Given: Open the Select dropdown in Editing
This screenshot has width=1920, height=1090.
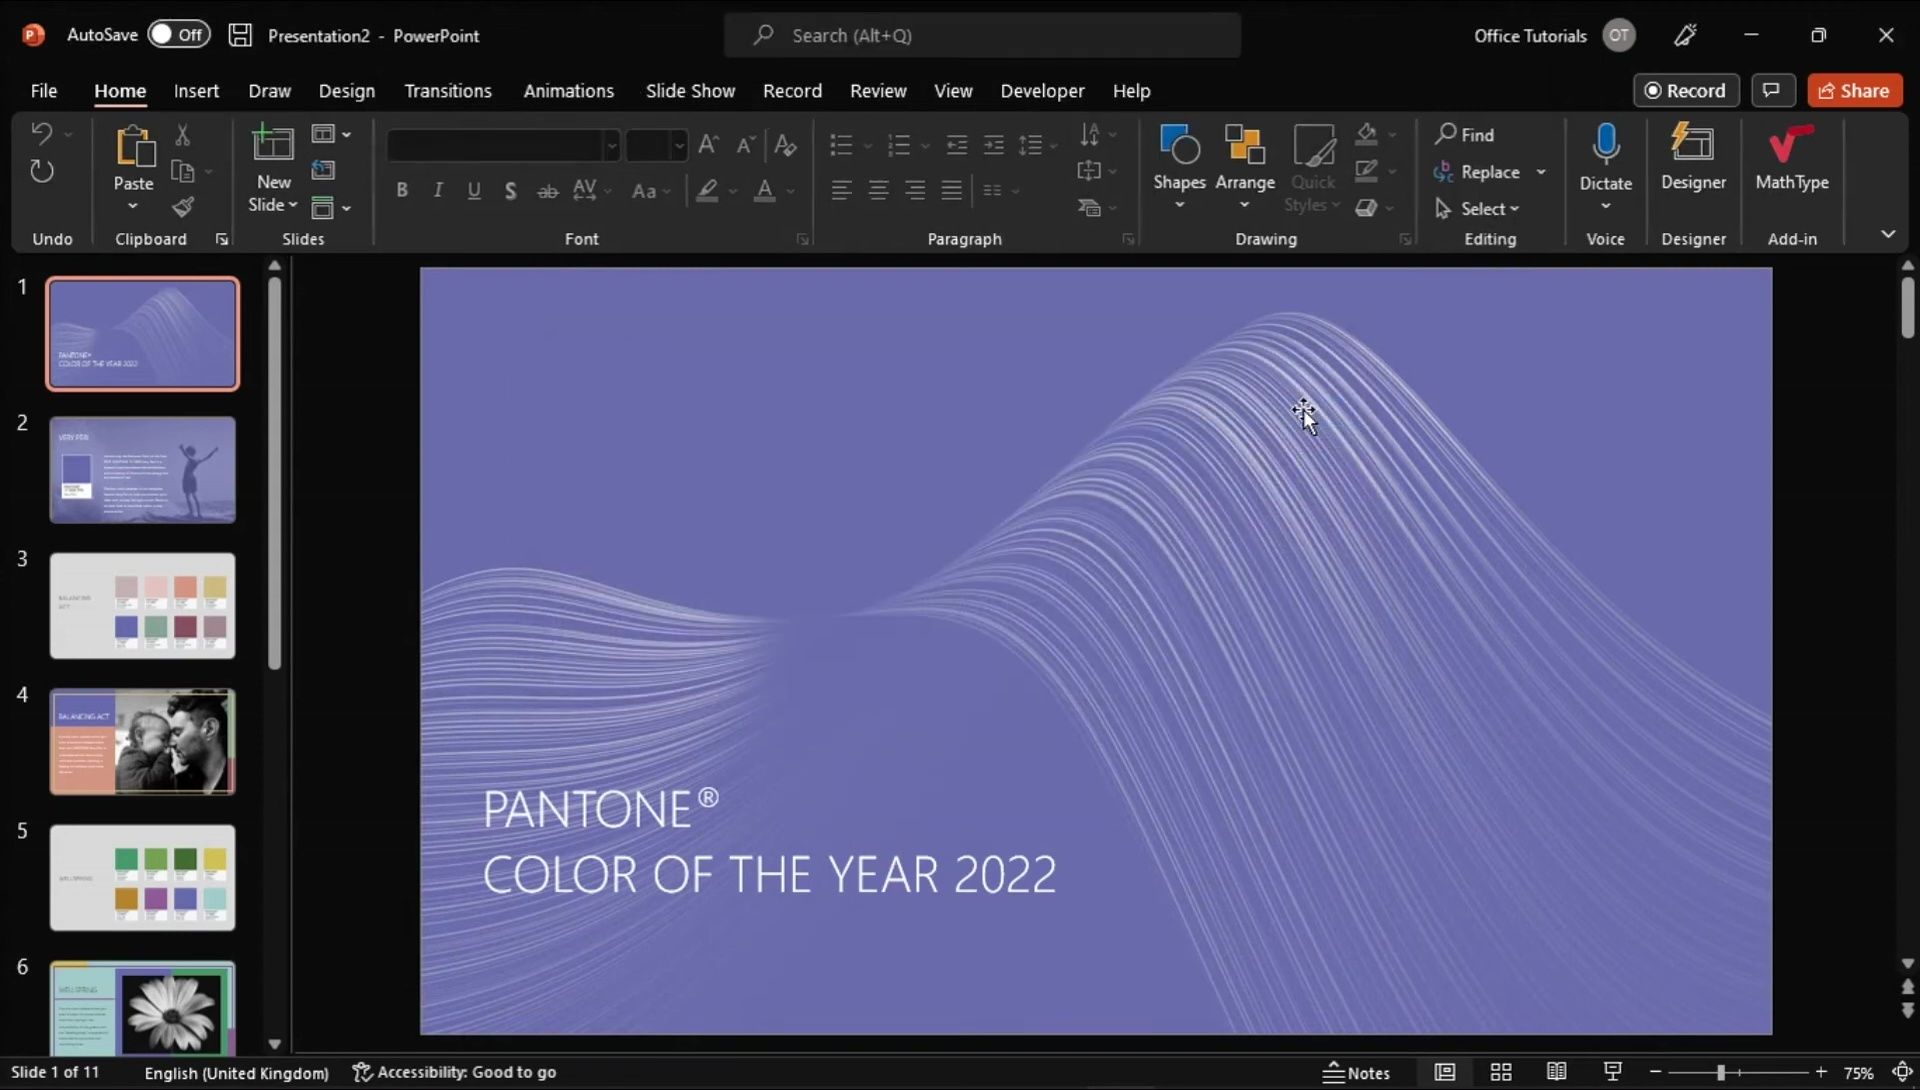Looking at the screenshot, I should coord(1478,208).
